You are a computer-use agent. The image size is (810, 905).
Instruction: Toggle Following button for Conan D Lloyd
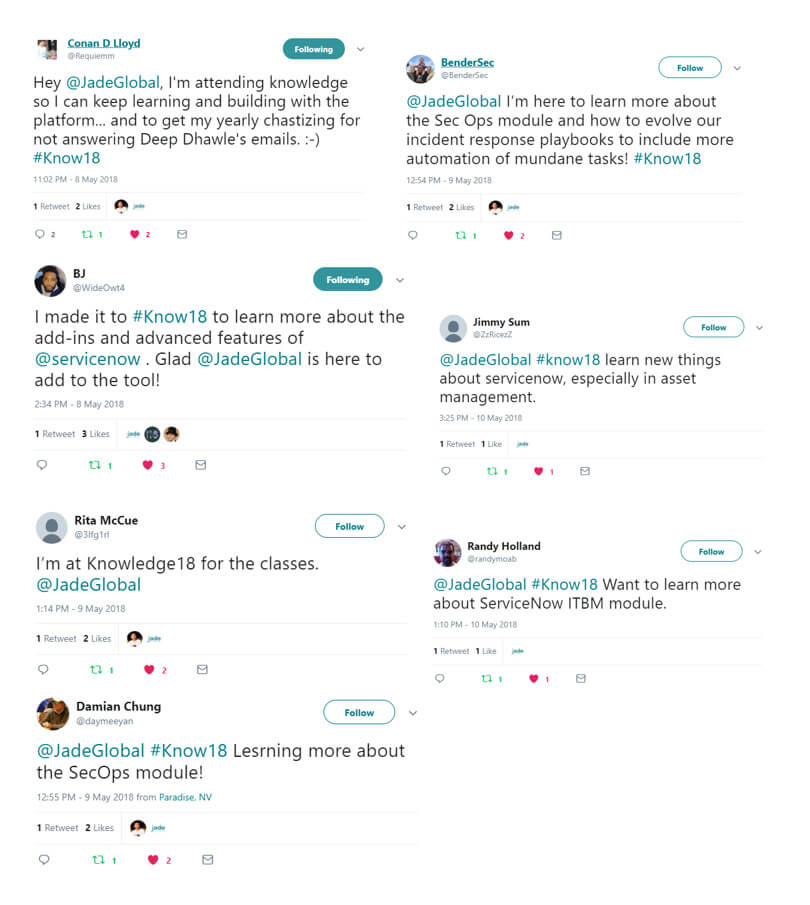(313, 49)
